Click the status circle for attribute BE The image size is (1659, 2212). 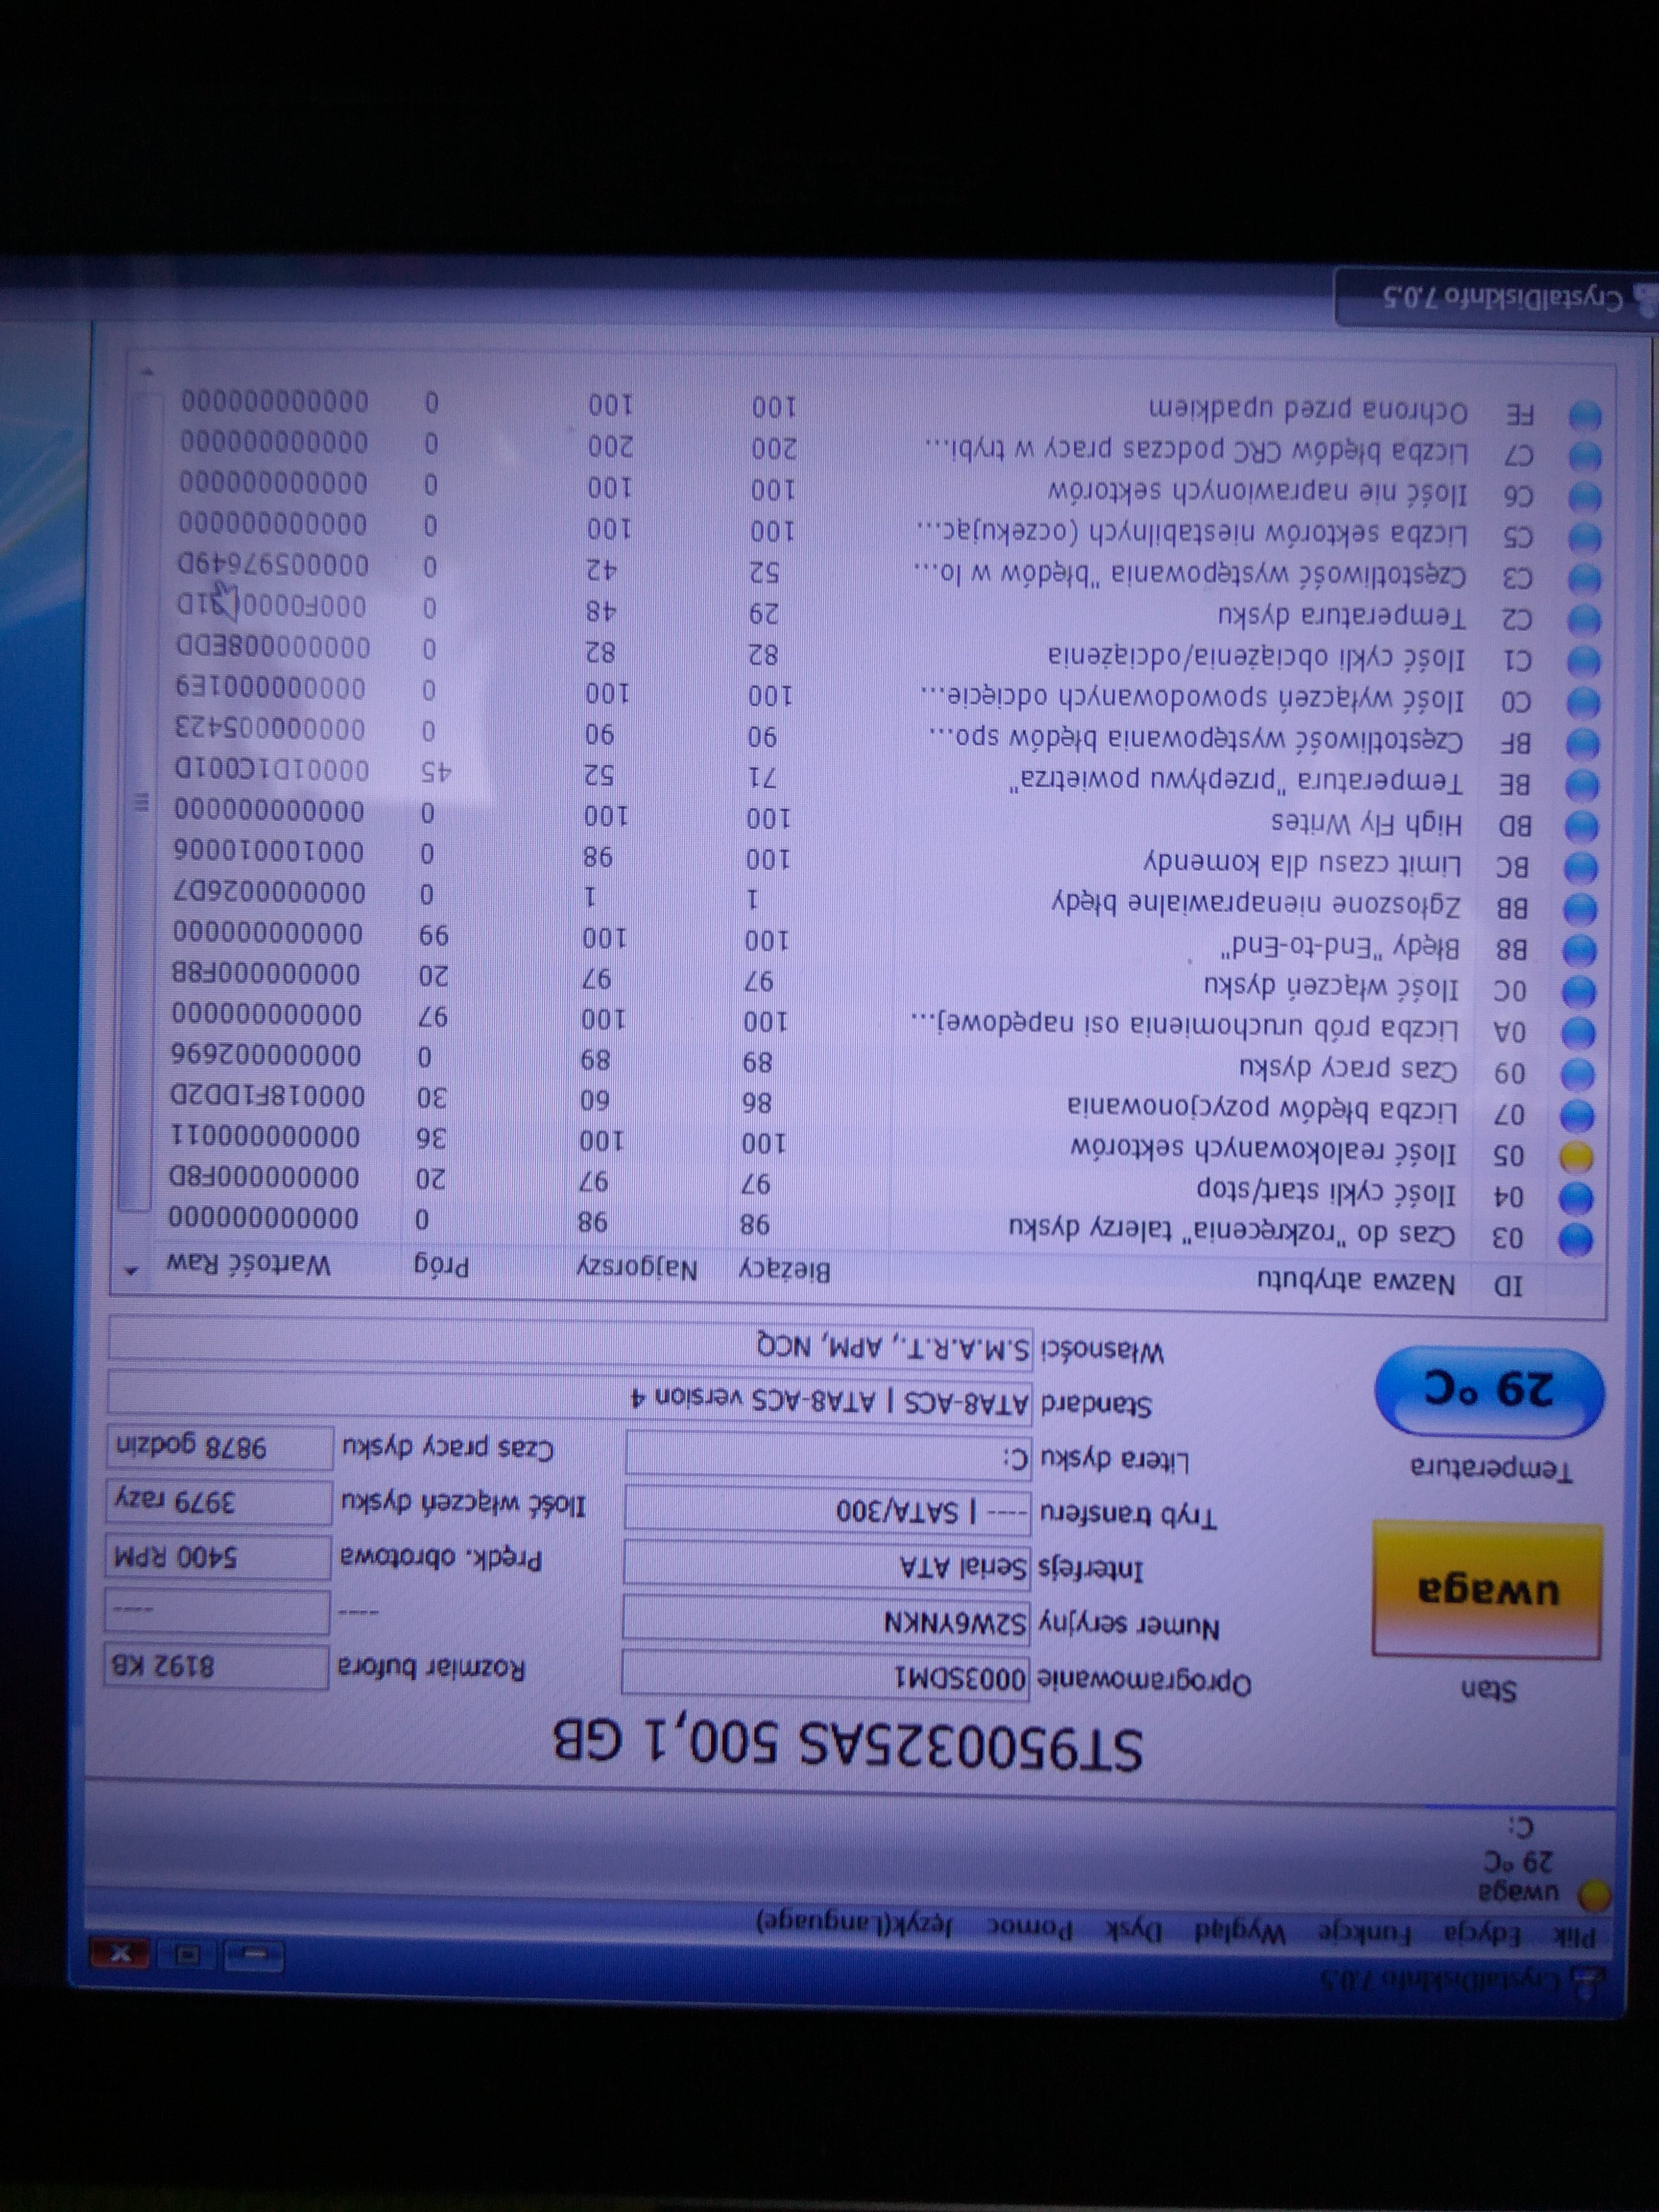pos(1583,785)
